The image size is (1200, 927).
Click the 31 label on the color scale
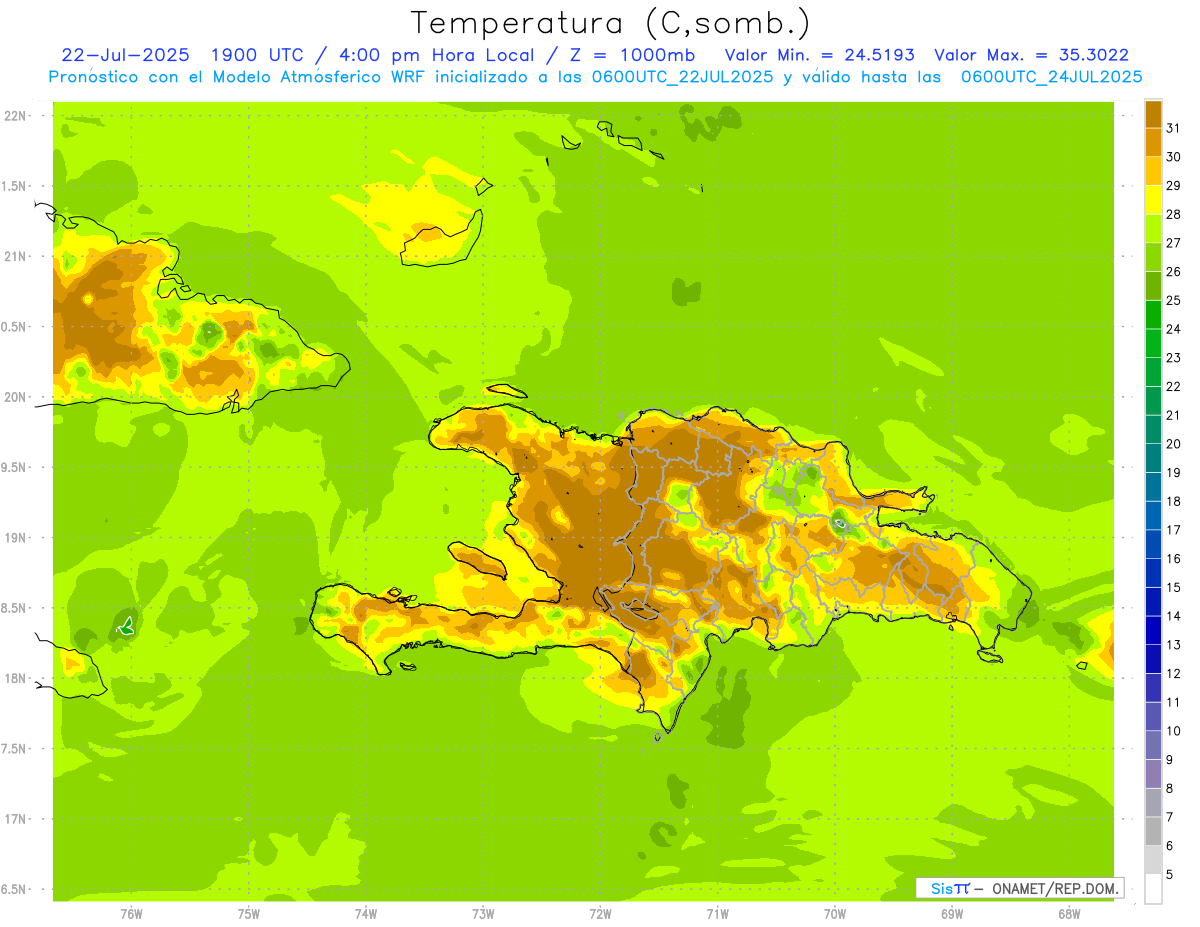[x=1173, y=127]
